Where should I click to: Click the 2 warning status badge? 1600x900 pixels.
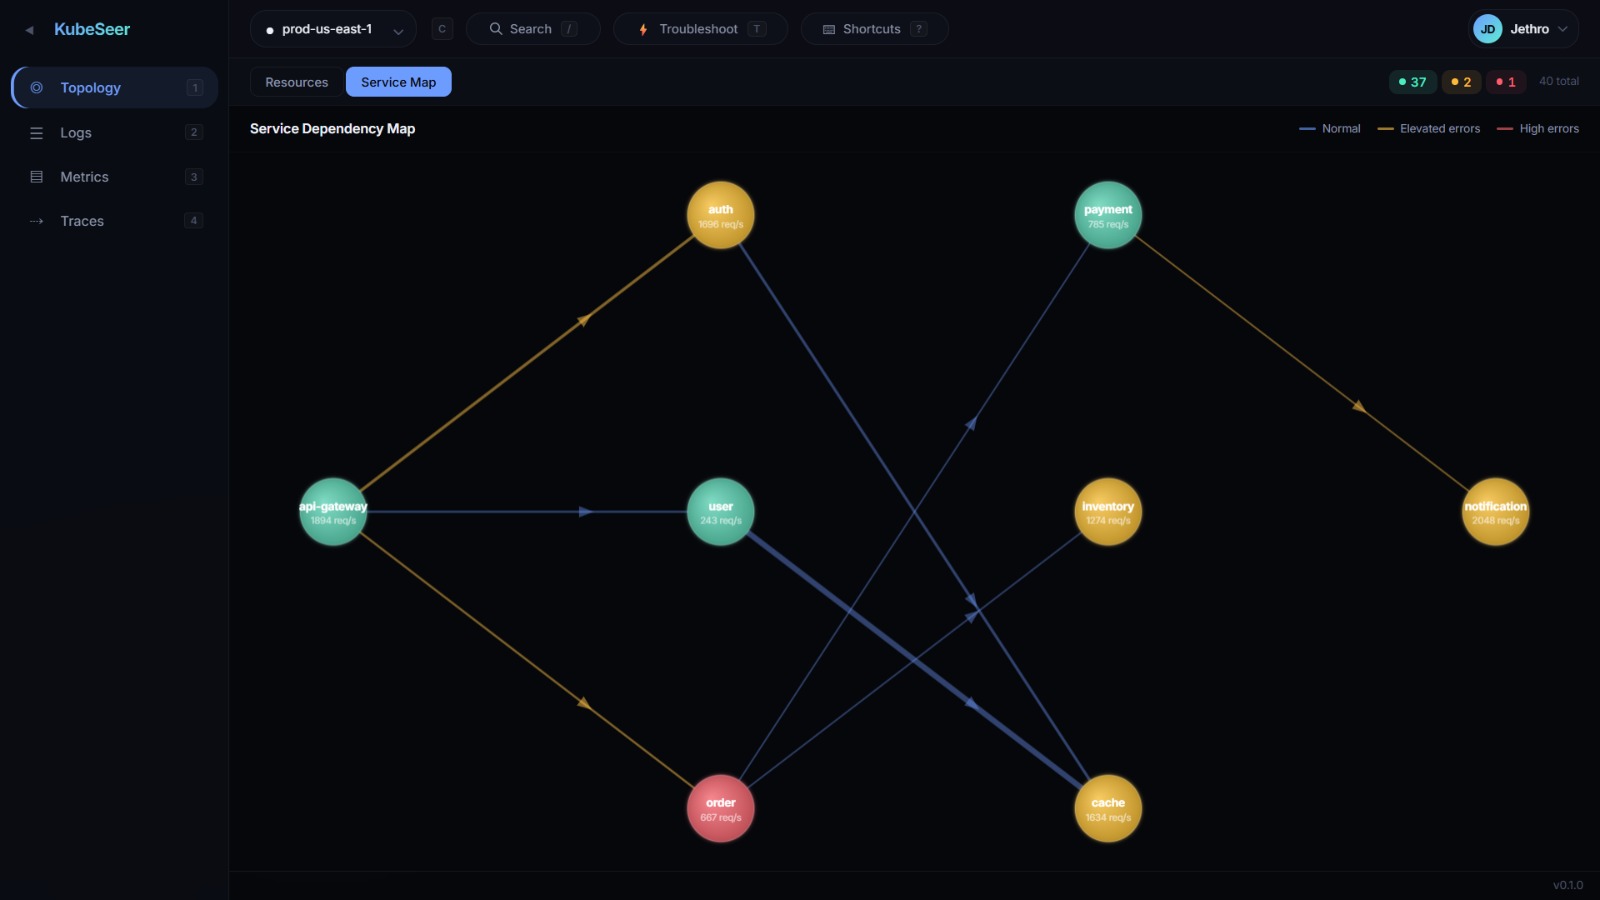click(x=1461, y=82)
